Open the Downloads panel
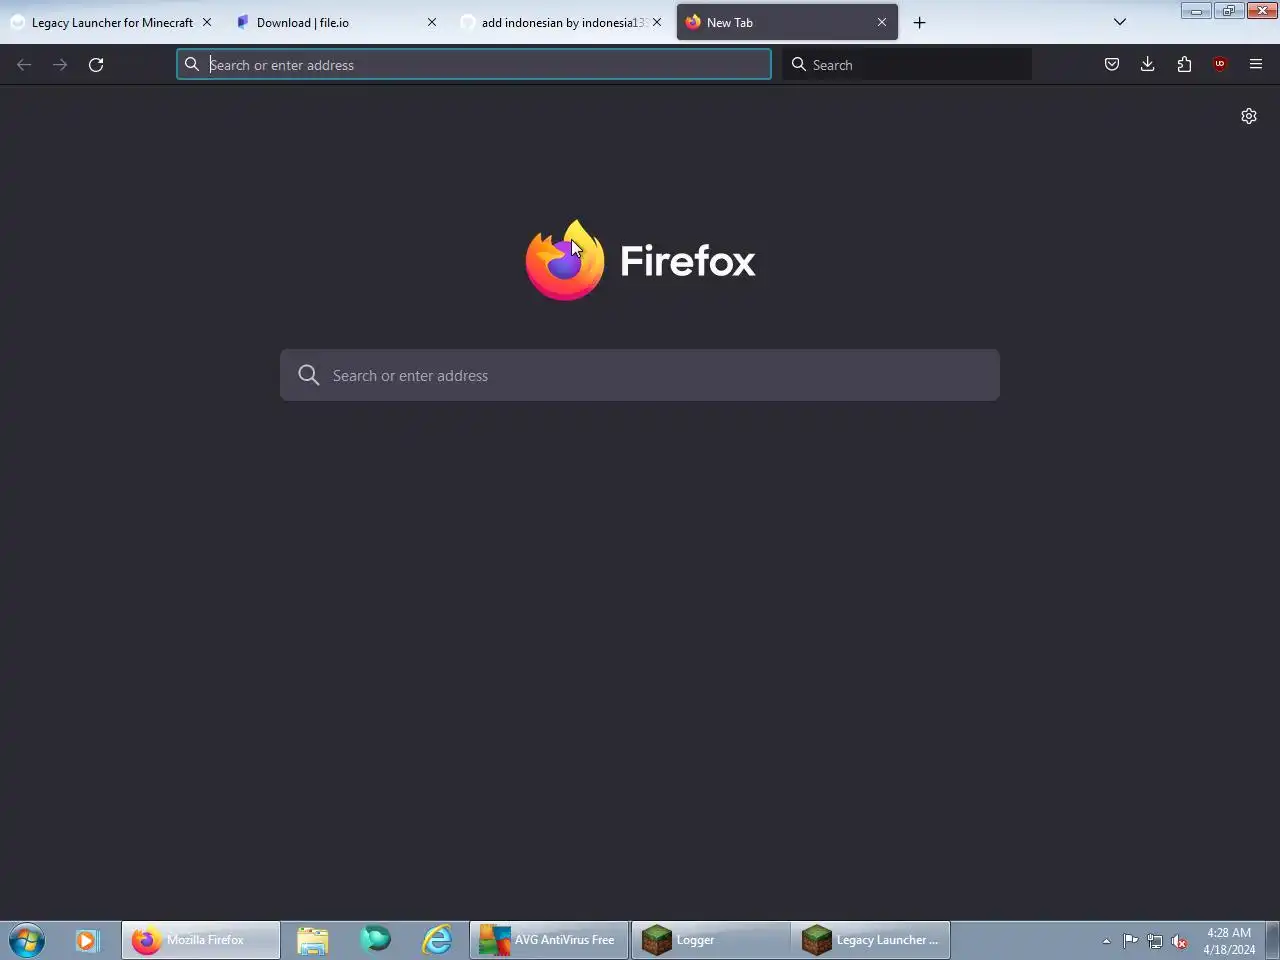1280x960 pixels. point(1147,65)
